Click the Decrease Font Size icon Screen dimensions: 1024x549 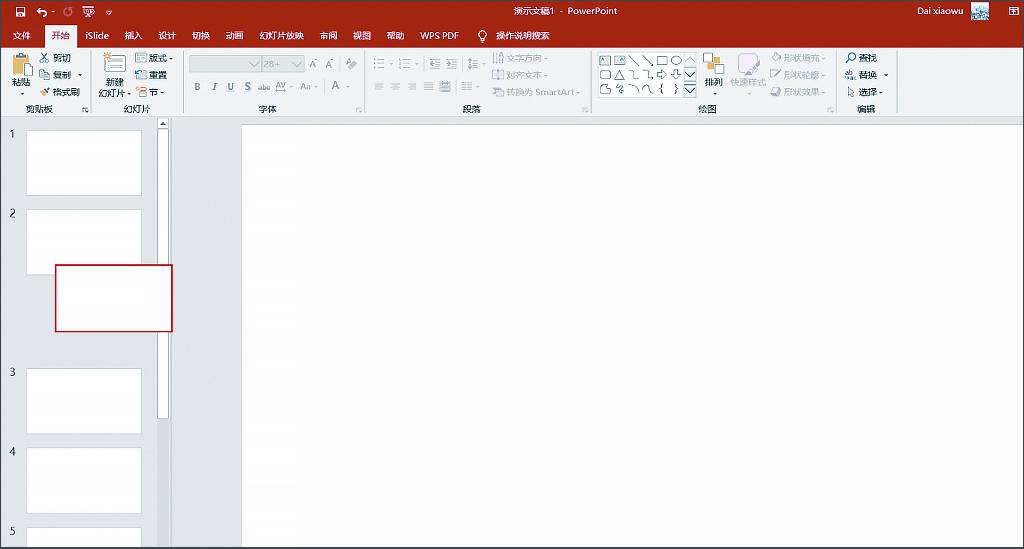coord(329,64)
